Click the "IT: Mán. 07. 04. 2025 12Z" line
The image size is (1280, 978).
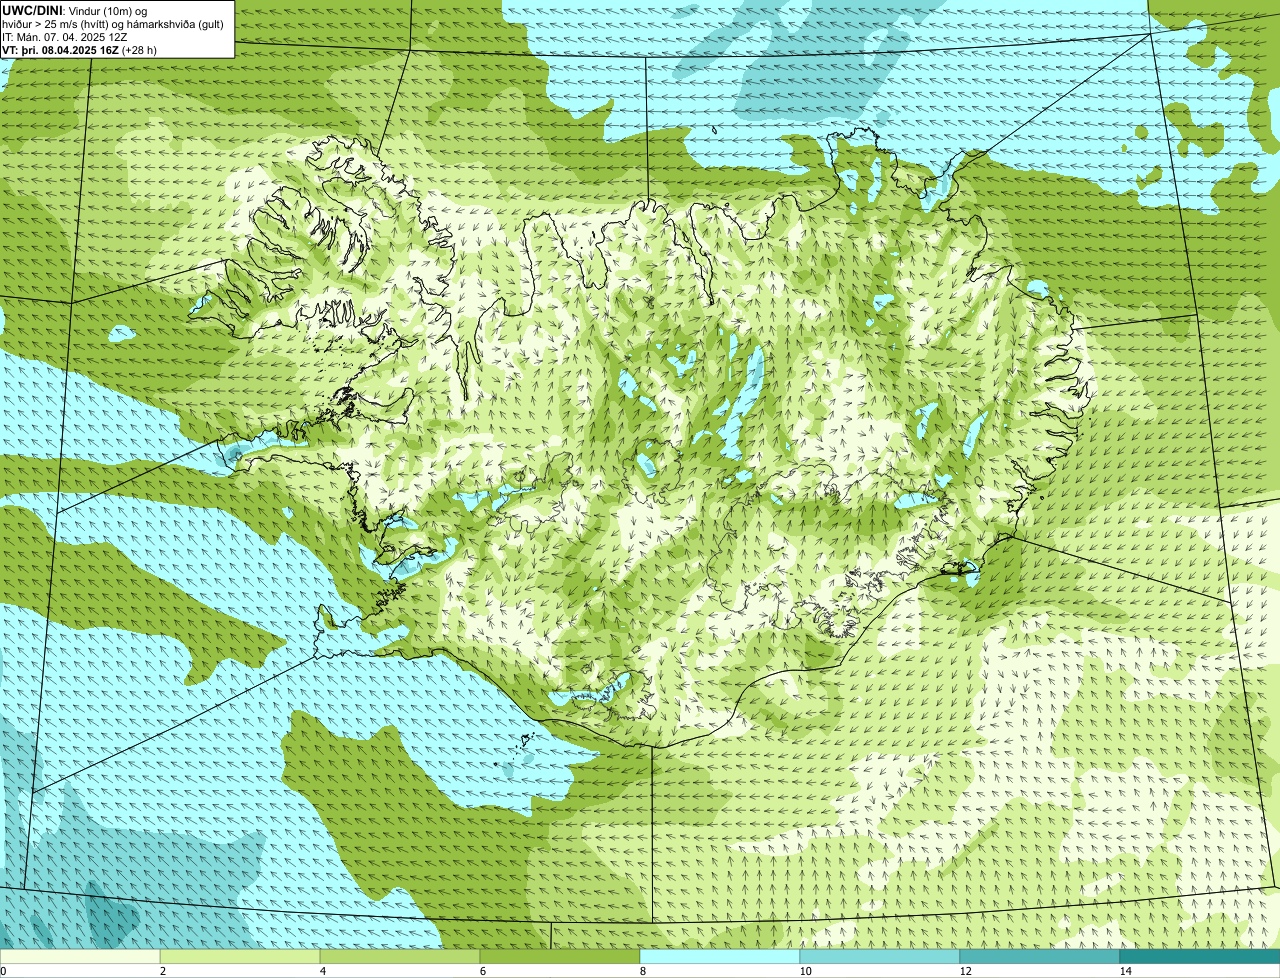[64, 36]
